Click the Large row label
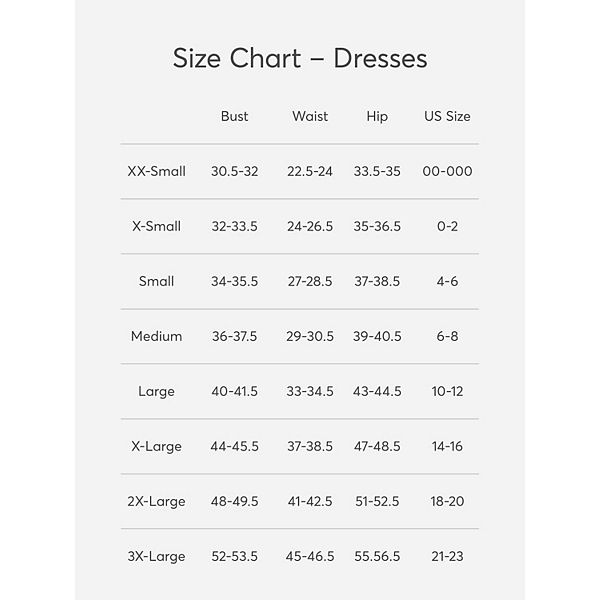 click(157, 392)
